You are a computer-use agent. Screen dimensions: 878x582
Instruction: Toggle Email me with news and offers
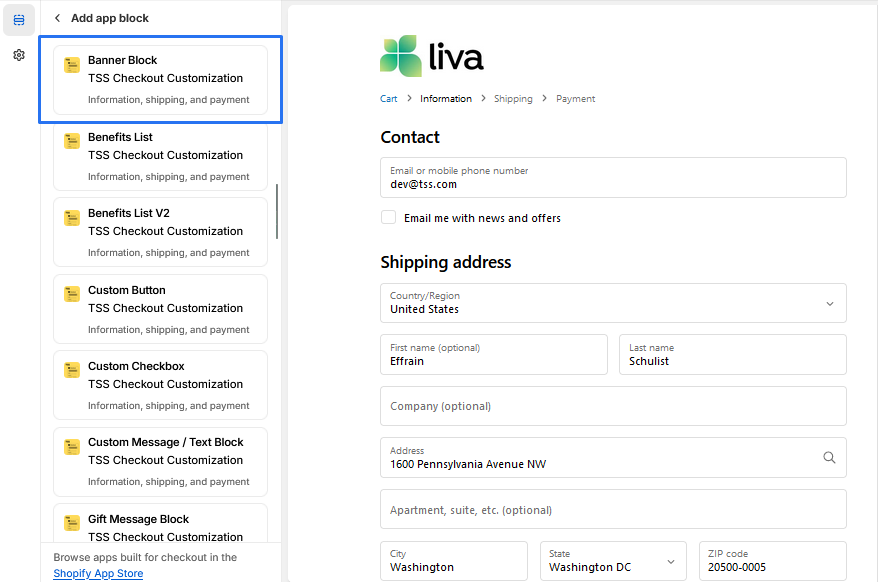(388, 217)
